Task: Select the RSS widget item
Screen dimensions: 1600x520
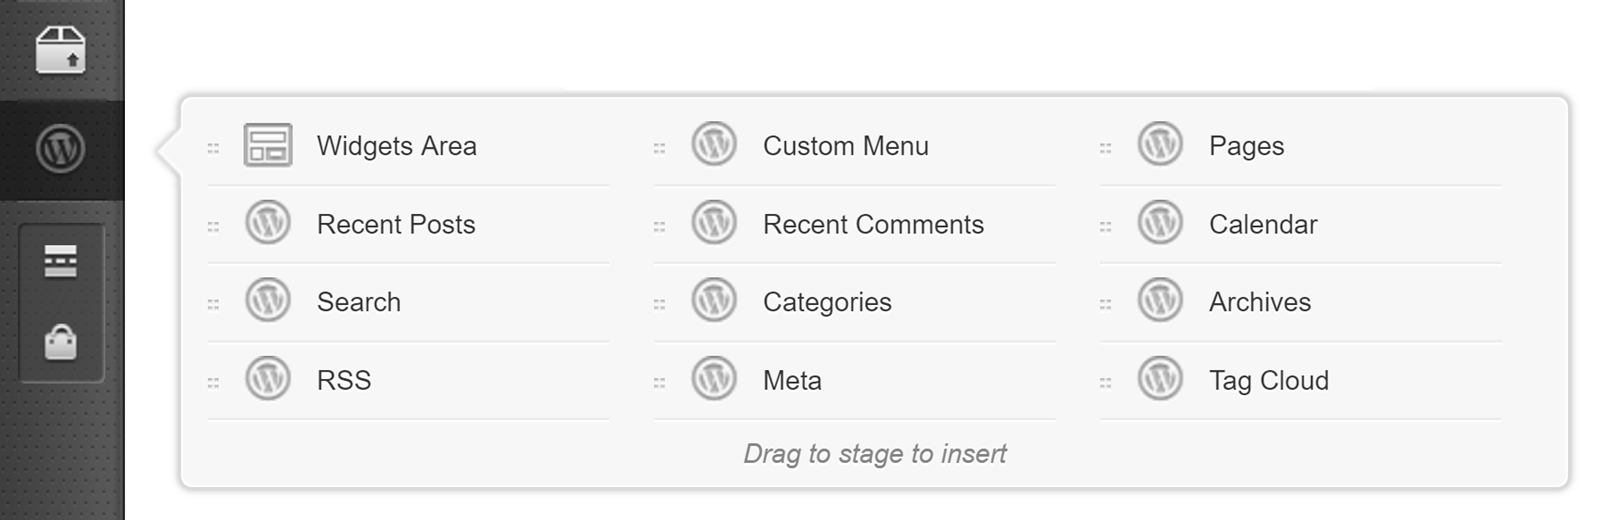Action: [x=343, y=380]
